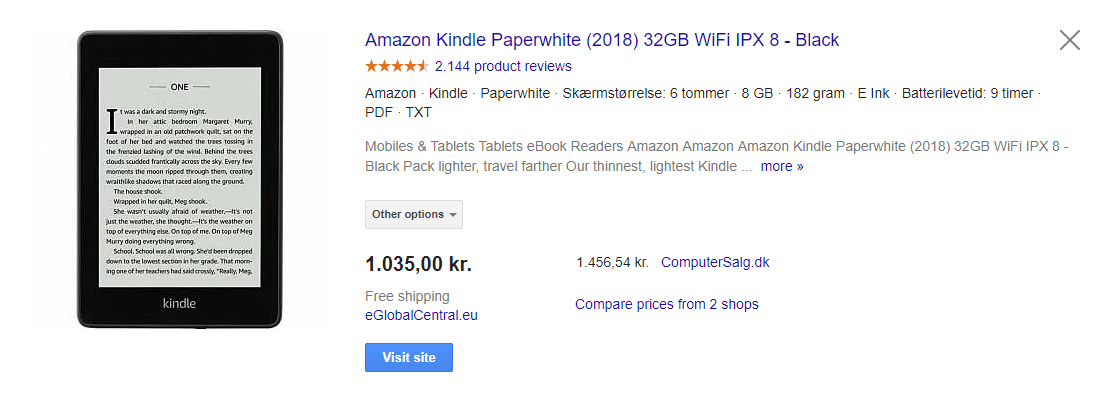
Task: Click the 1.035,00 kr. price
Action: 418,264
